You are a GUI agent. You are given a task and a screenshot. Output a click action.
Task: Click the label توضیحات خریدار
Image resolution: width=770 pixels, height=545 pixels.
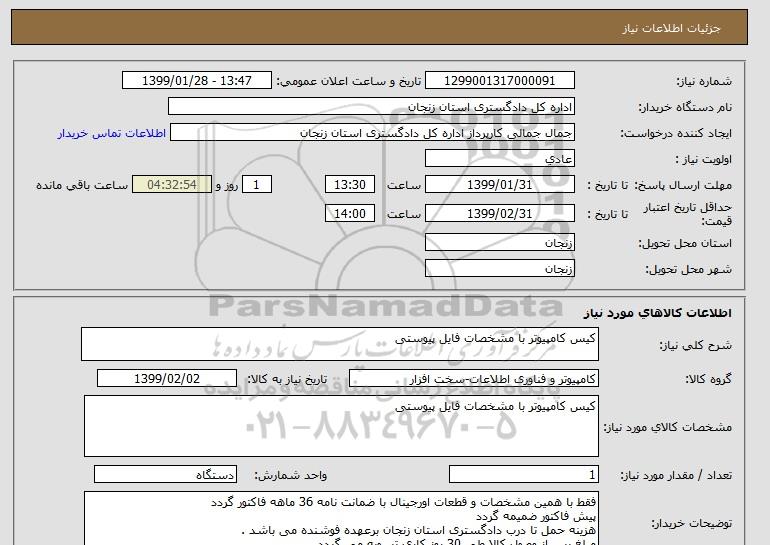pos(692,523)
